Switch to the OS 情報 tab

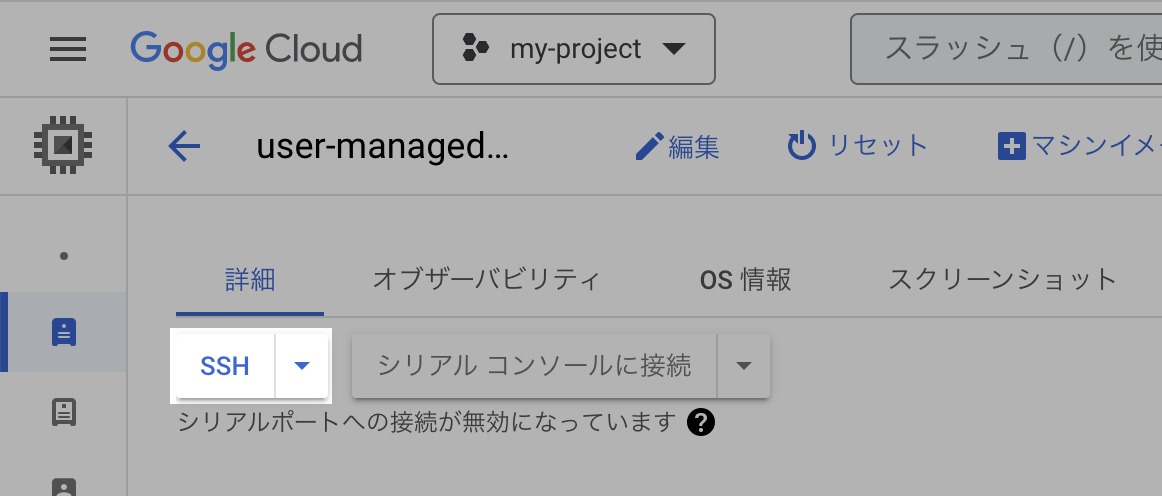click(x=745, y=279)
